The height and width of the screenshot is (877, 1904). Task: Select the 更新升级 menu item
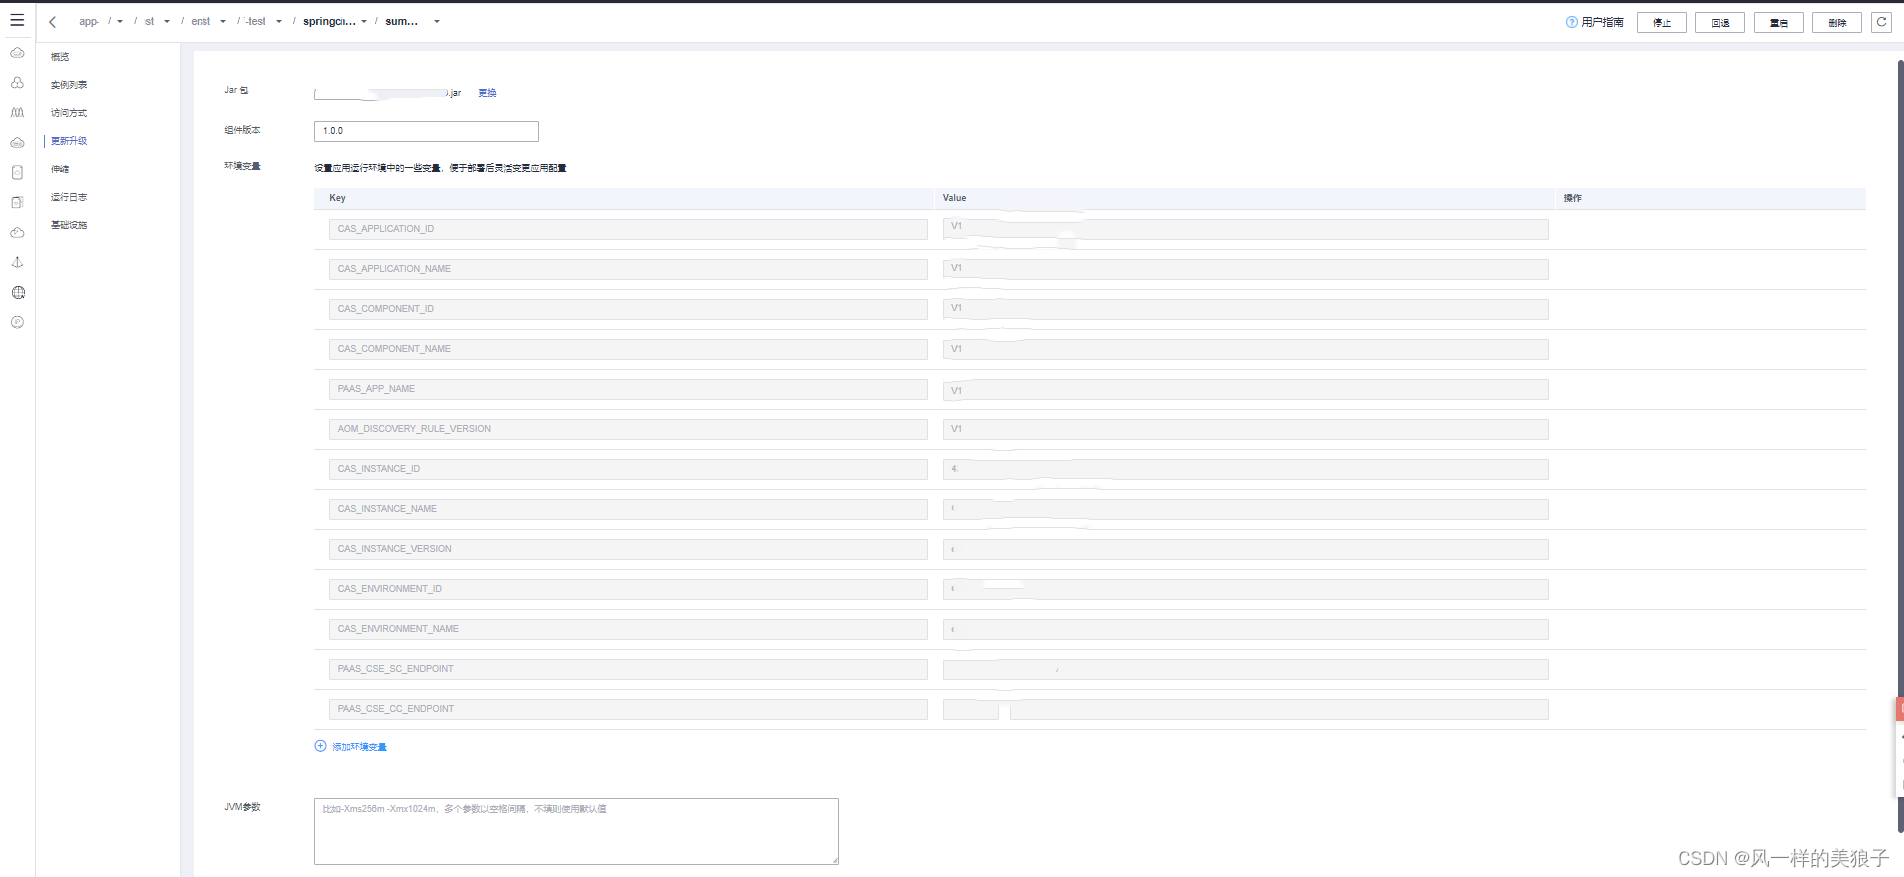click(x=69, y=141)
